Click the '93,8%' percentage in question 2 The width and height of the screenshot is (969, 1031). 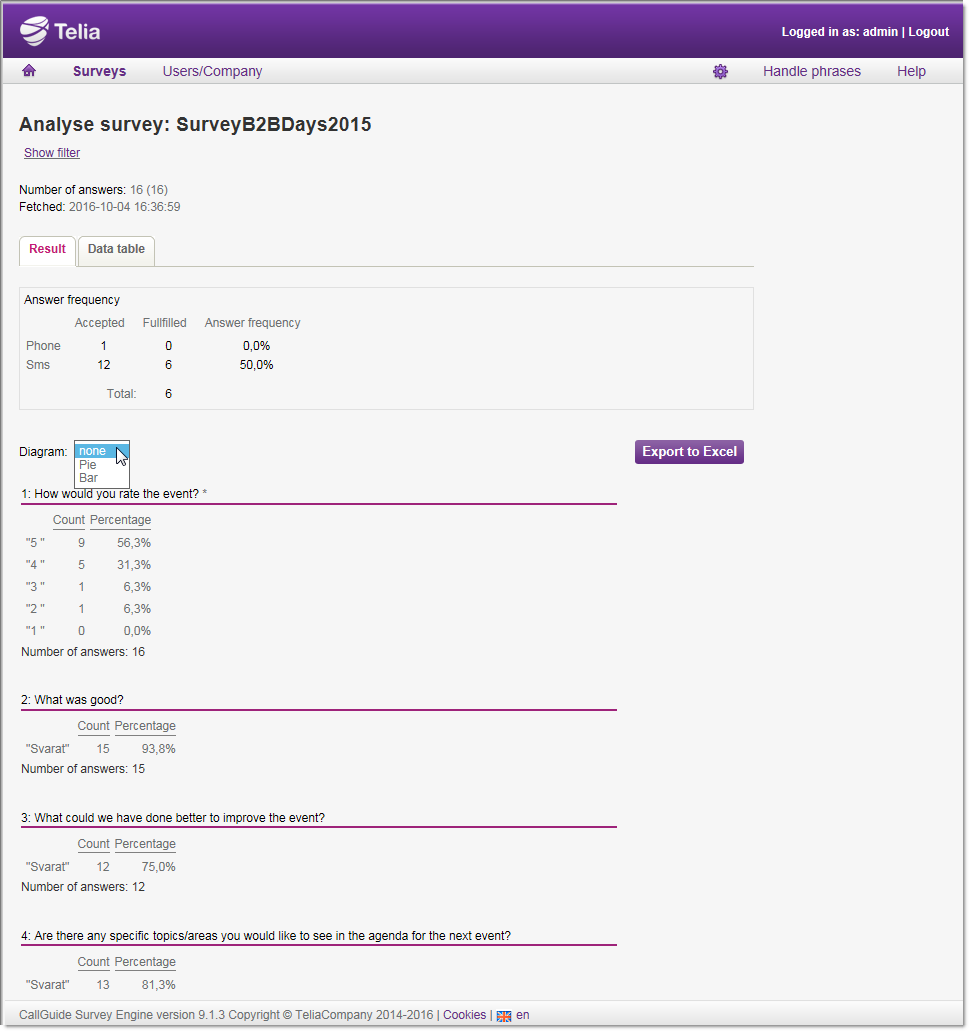158,749
